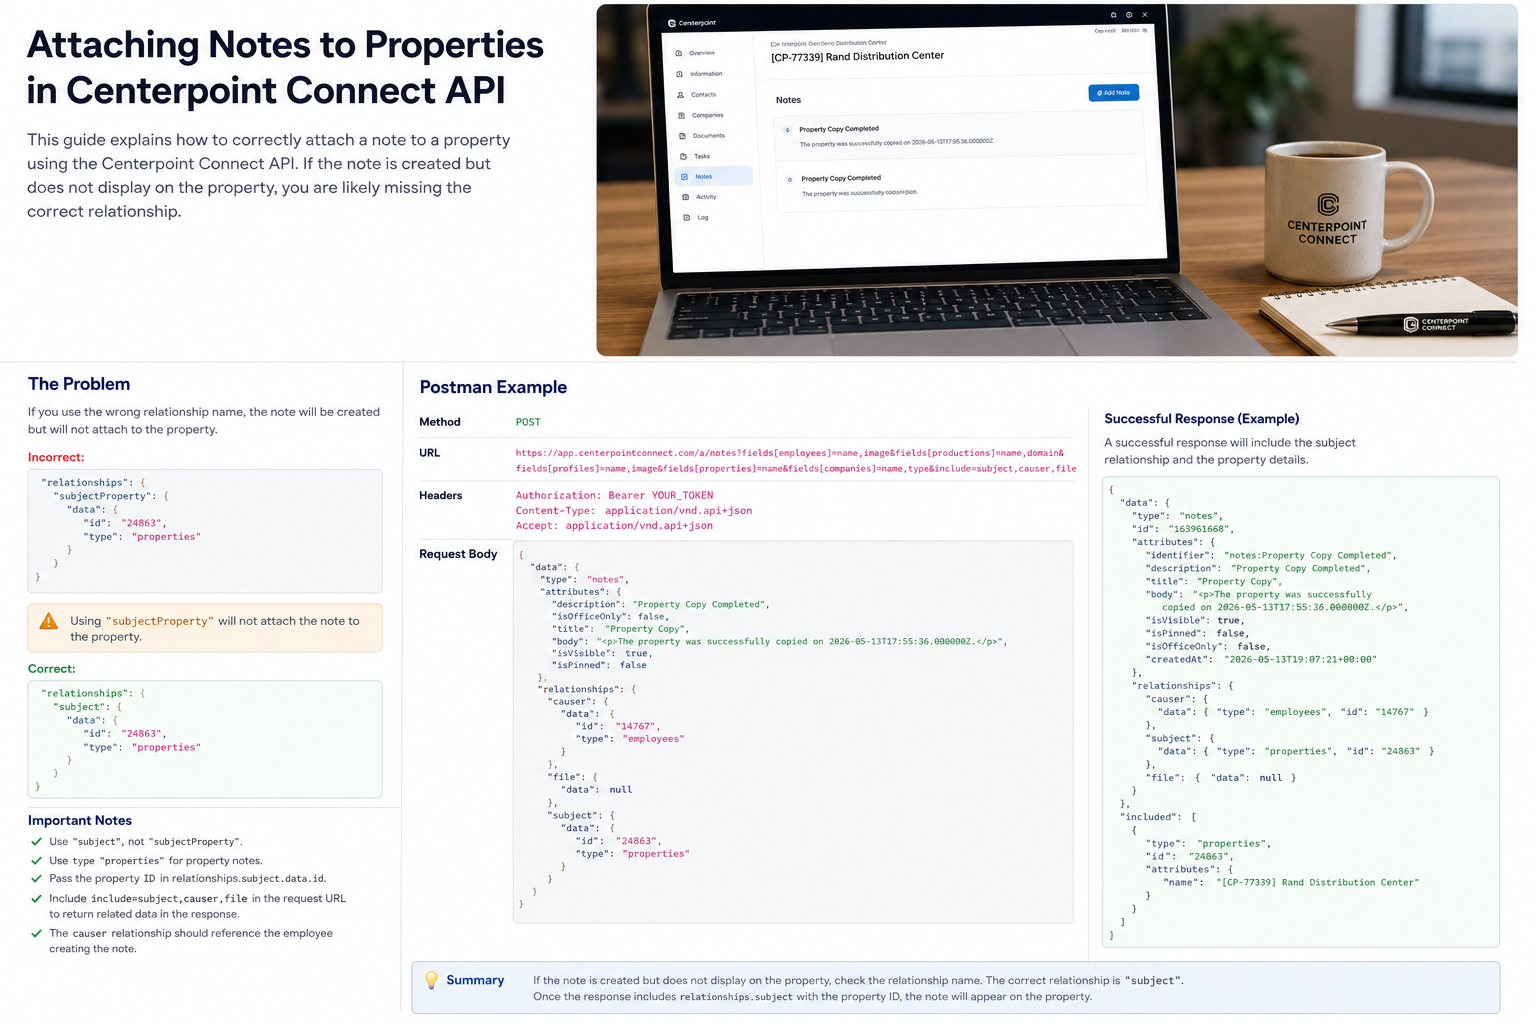Click the Contacts person icon in sidebar
The height and width of the screenshot is (1024, 1536).
click(681, 95)
